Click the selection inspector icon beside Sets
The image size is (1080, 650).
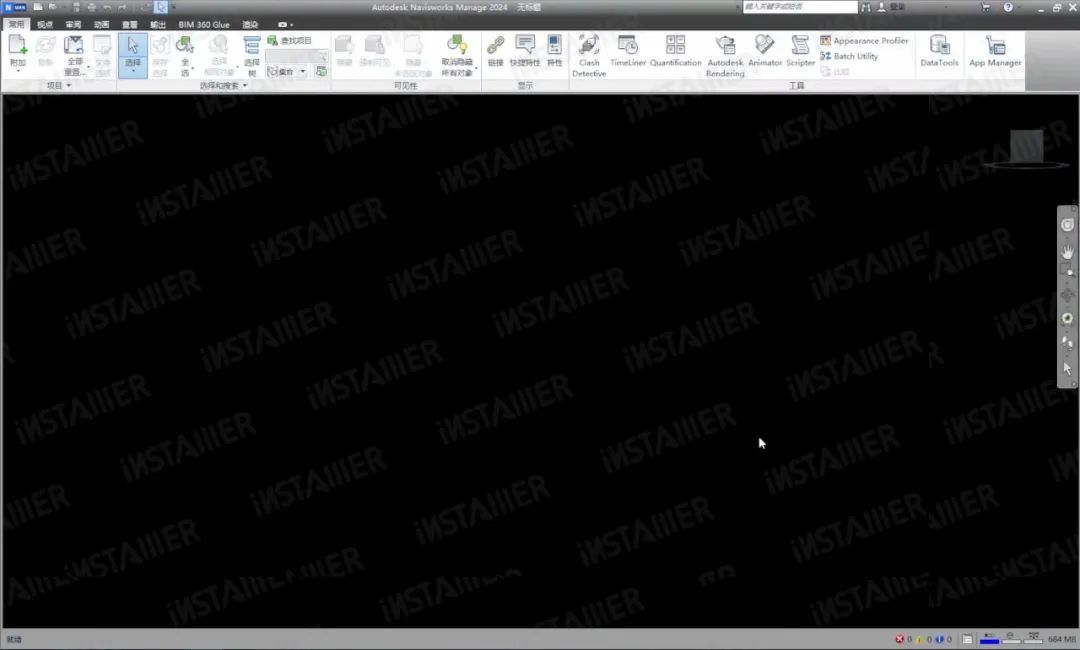click(x=321, y=71)
